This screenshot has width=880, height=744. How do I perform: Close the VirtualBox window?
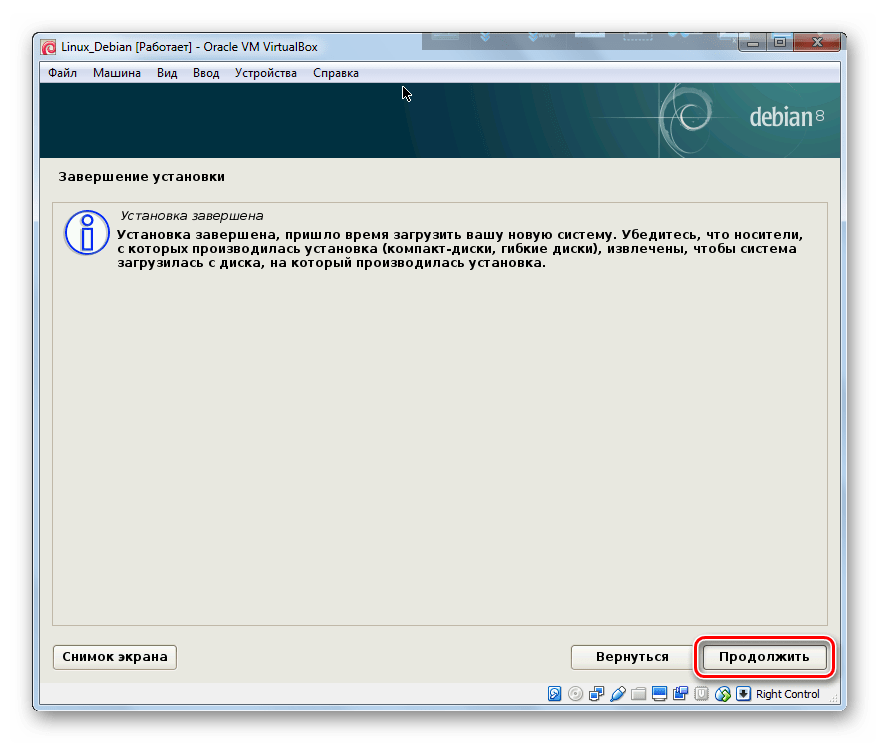[817, 43]
